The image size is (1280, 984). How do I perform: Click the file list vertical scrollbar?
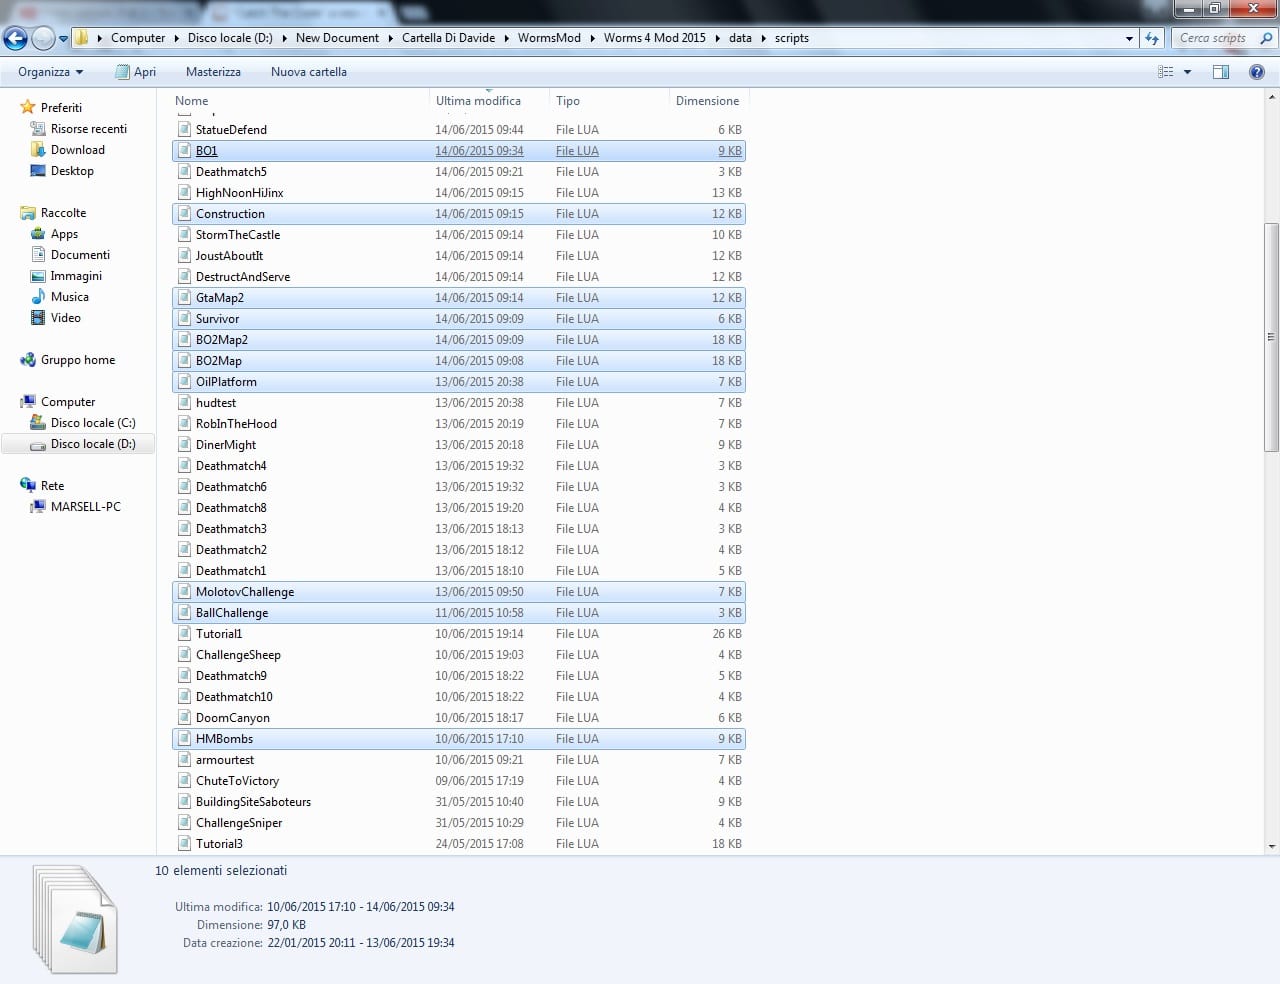coord(1272,337)
